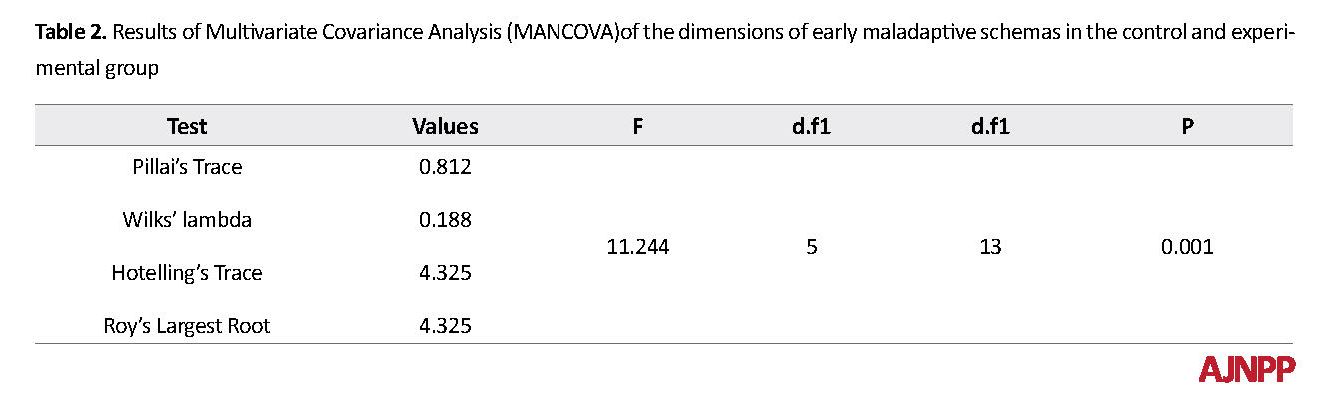Select the value 0.812

pyautogui.click(x=445, y=167)
